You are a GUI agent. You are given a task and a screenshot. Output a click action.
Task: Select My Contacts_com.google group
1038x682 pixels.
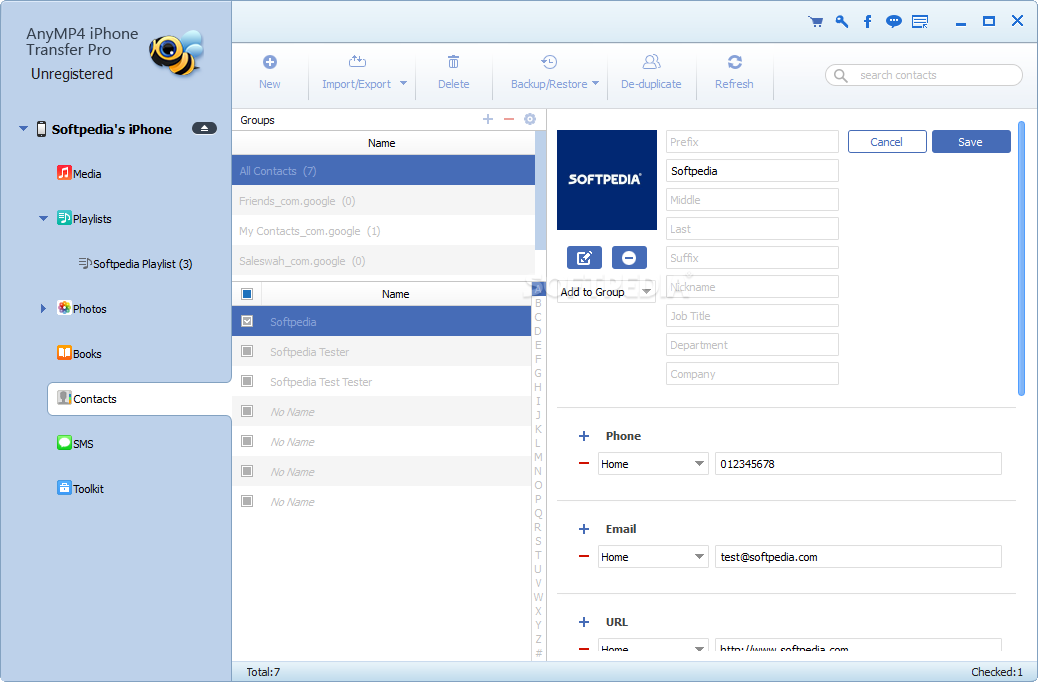[x=383, y=230]
